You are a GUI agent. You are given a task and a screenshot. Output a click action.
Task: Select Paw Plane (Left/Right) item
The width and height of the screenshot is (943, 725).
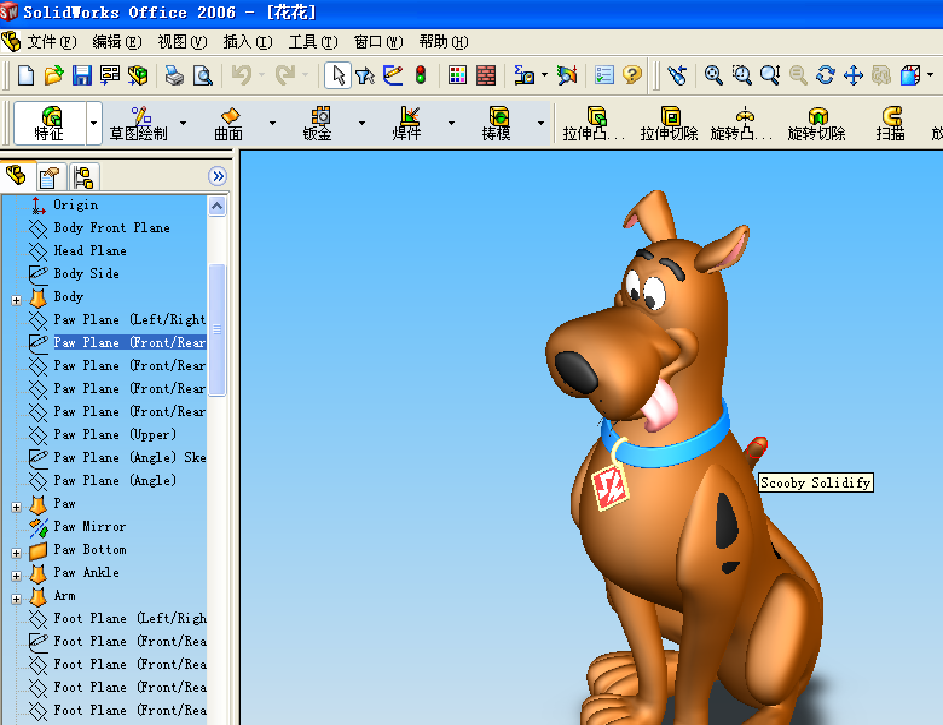point(129,319)
